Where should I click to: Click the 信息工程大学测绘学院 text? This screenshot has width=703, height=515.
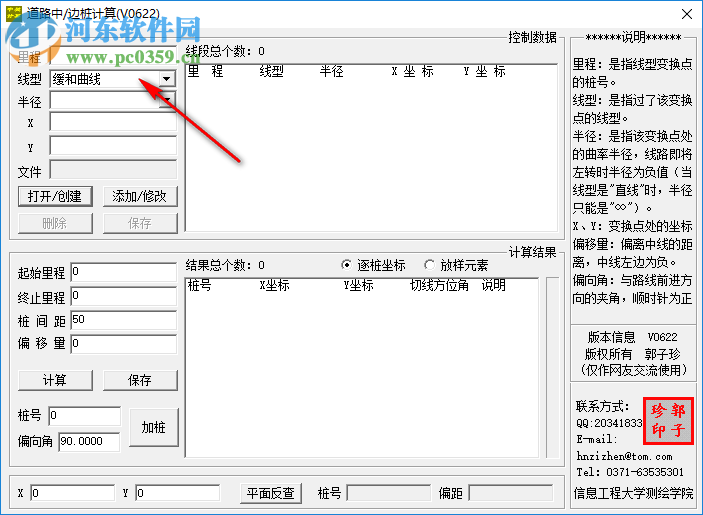click(x=633, y=493)
